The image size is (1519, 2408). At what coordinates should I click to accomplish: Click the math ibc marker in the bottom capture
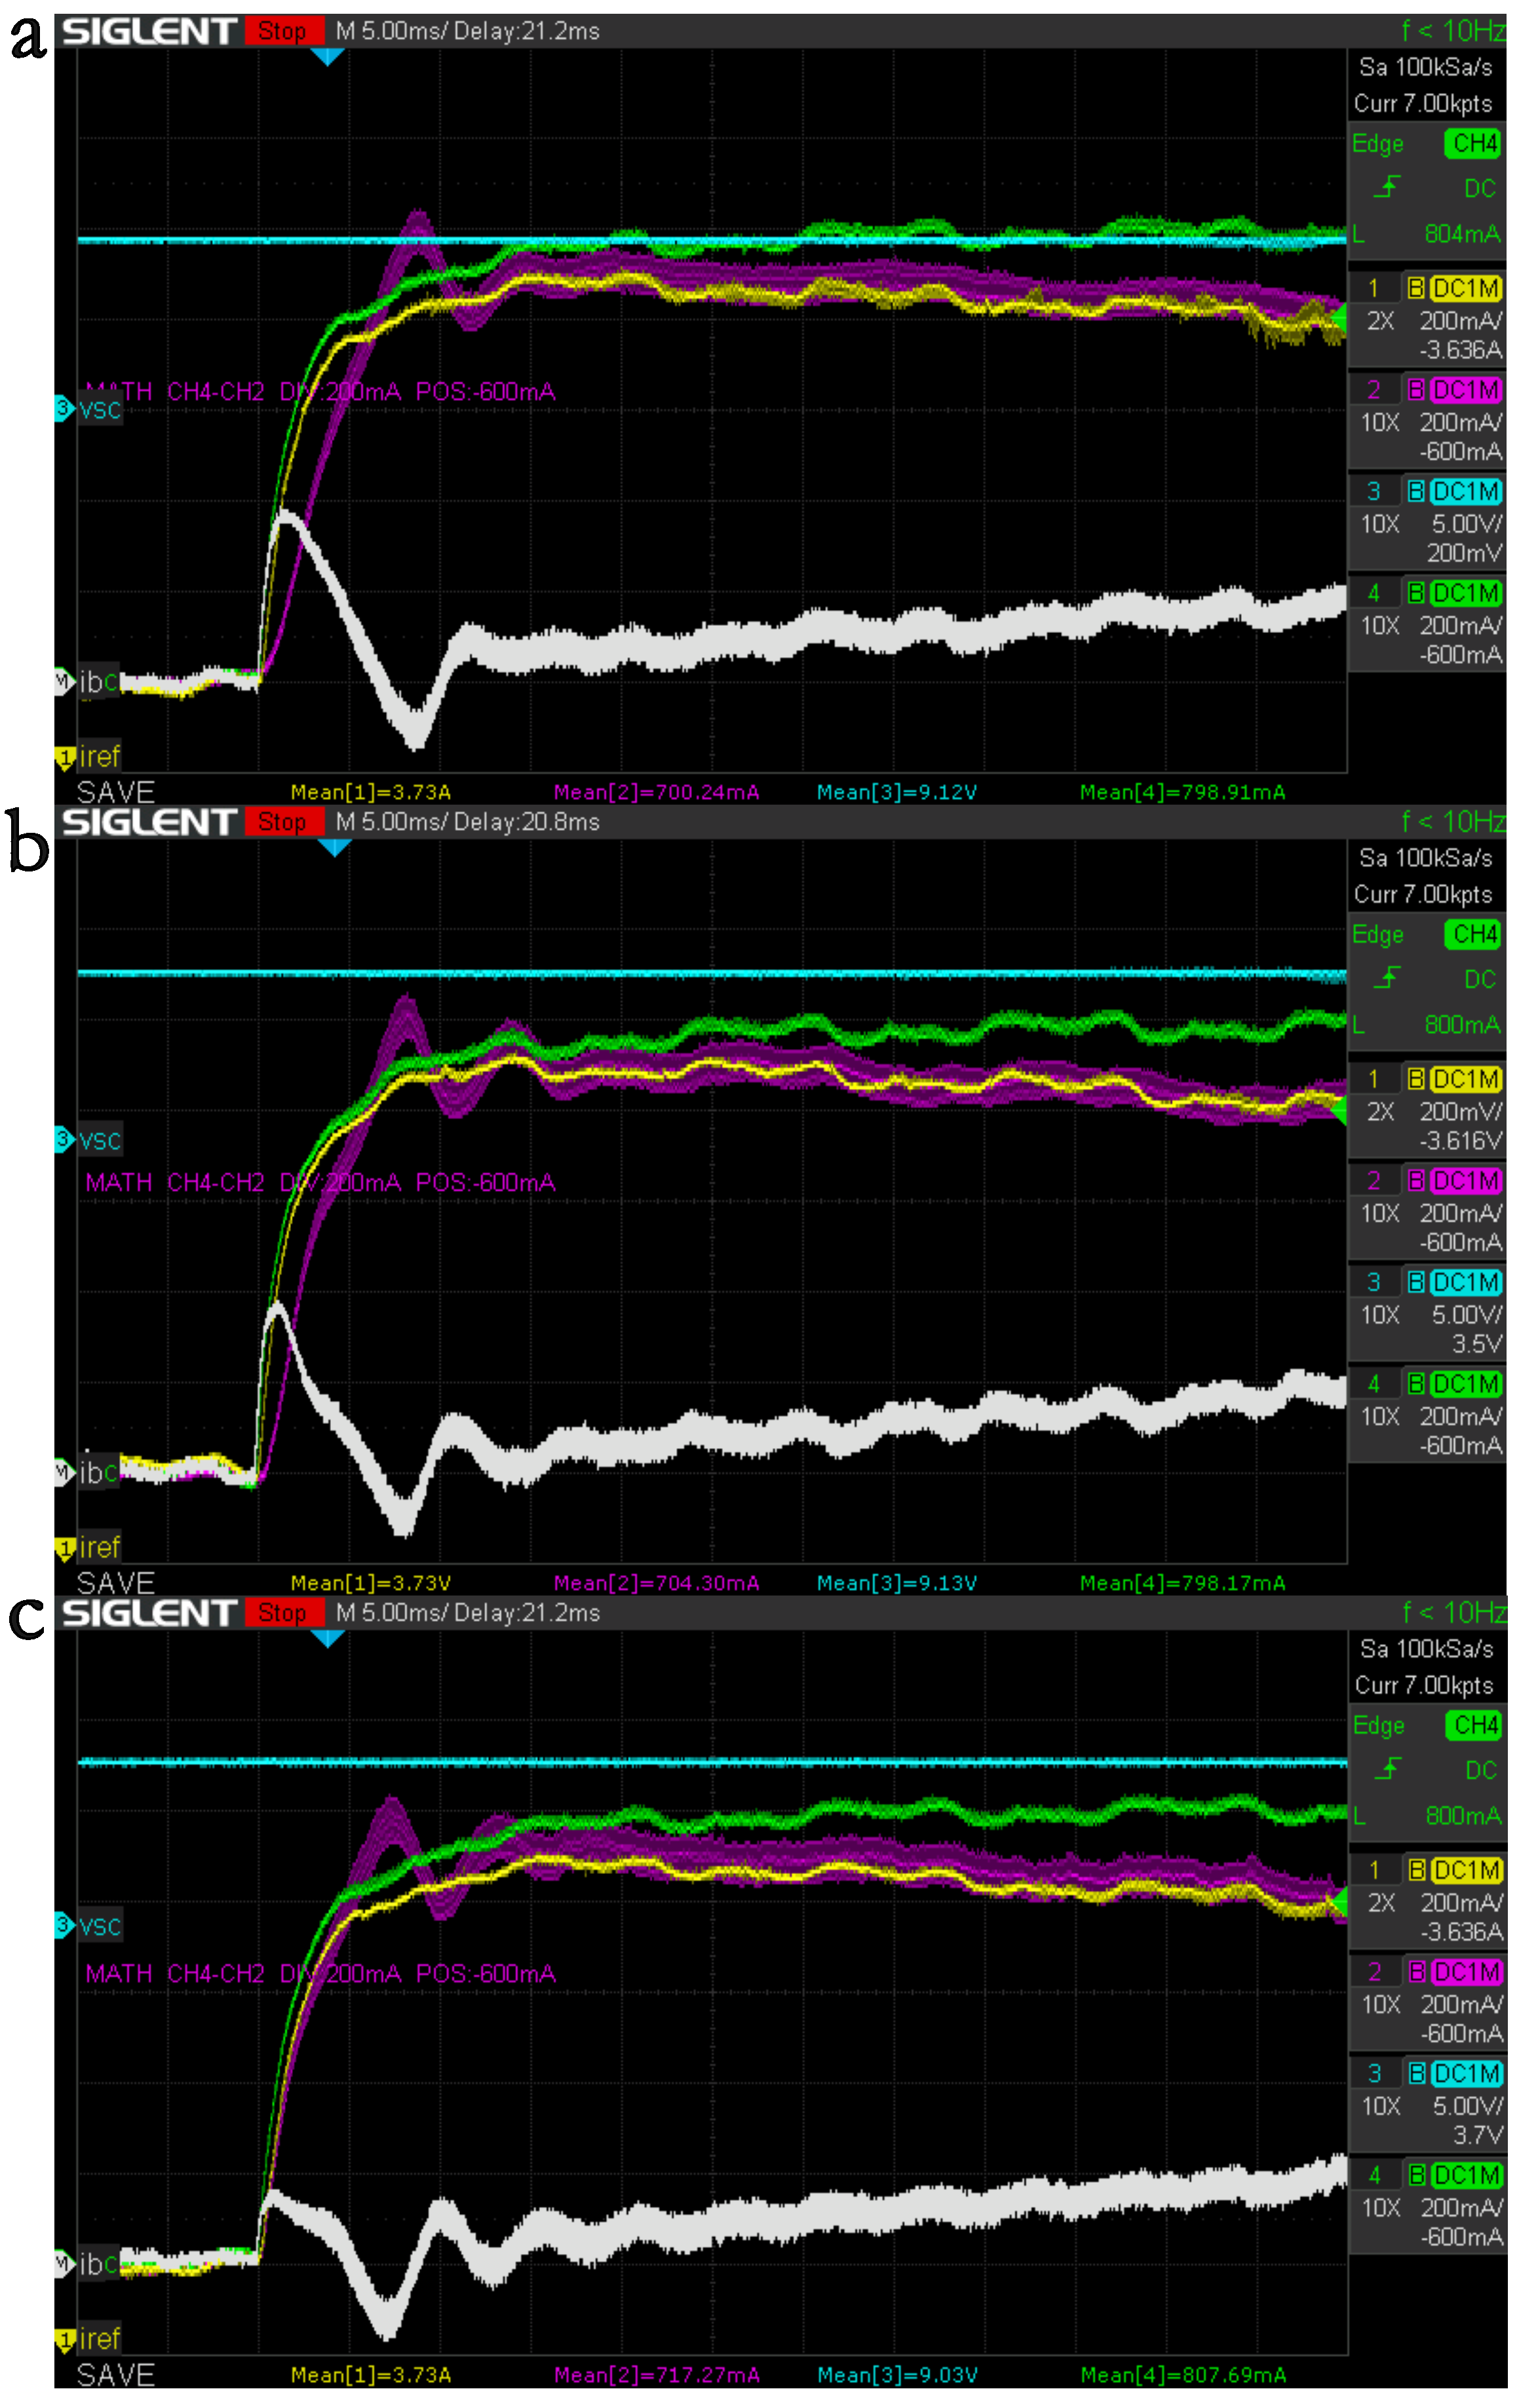[88, 2263]
